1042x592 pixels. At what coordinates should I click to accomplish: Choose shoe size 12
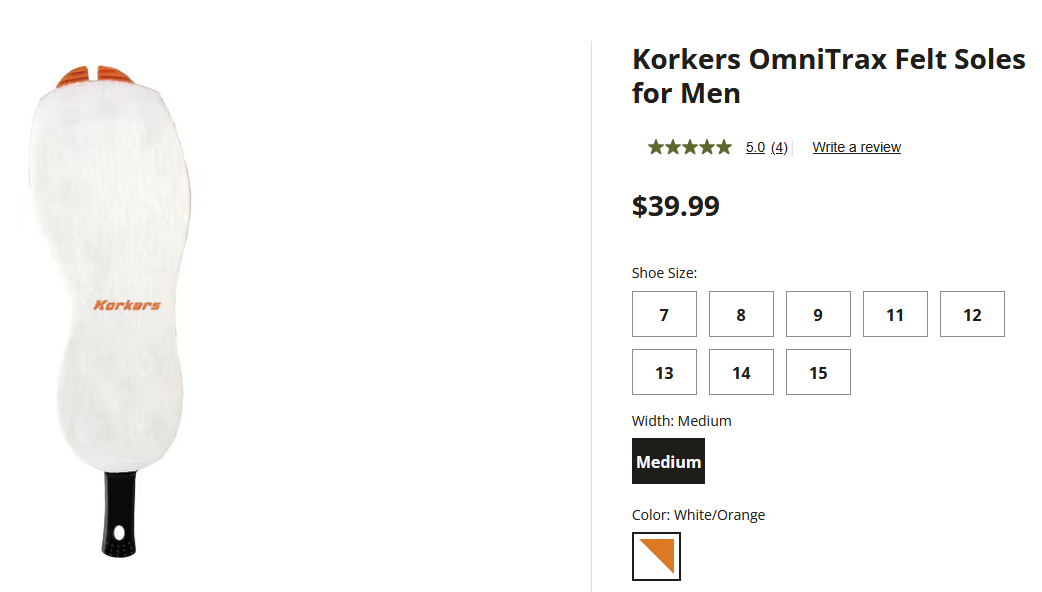[972, 314]
